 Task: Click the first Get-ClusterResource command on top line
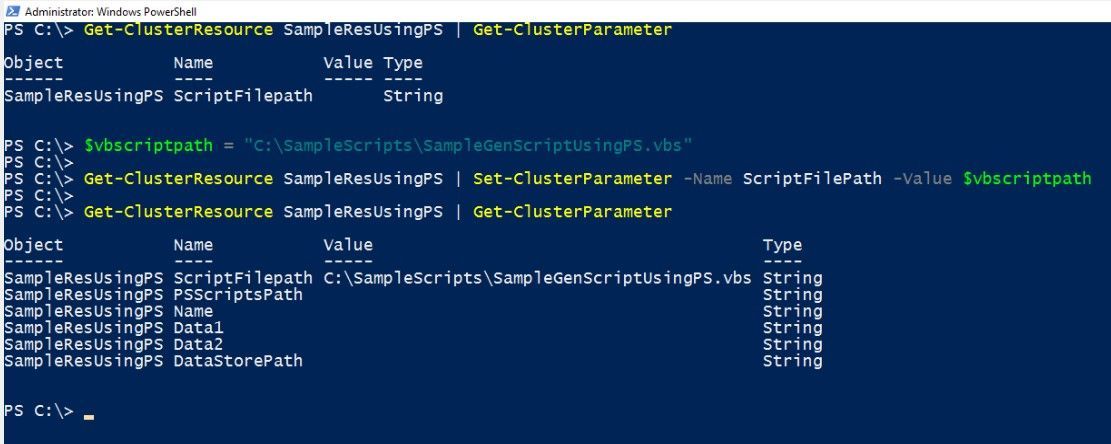click(178, 30)
